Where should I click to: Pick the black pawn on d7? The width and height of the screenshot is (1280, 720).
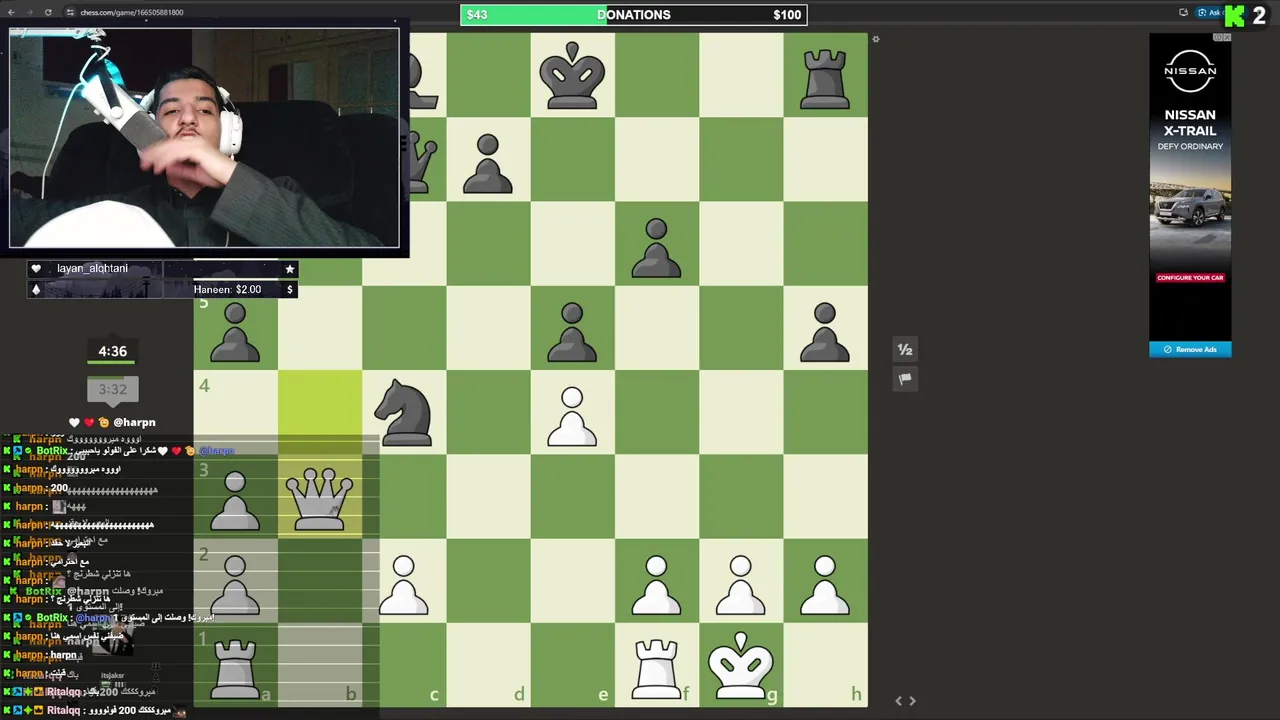[488, 164]
